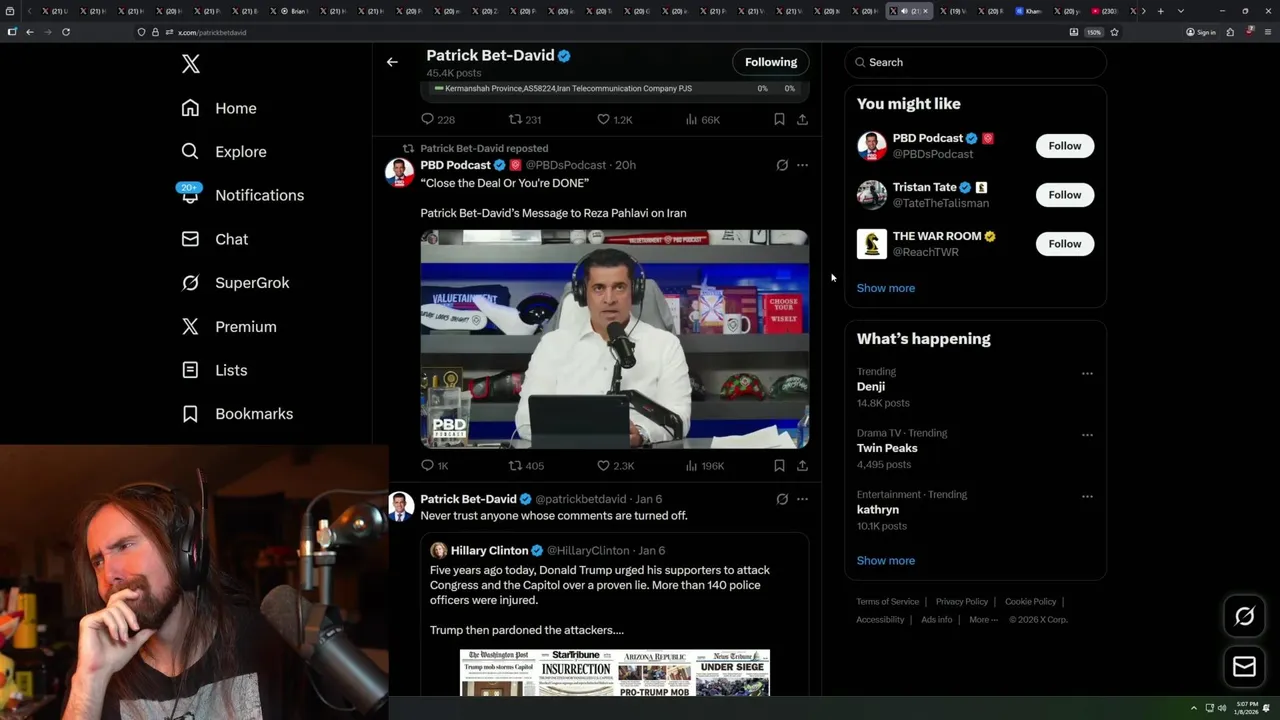Image resolution: width=1280 pixels, height=720 pixels.
Task: Like the post with 2.3K likes
Action: [x=615, y=466]
